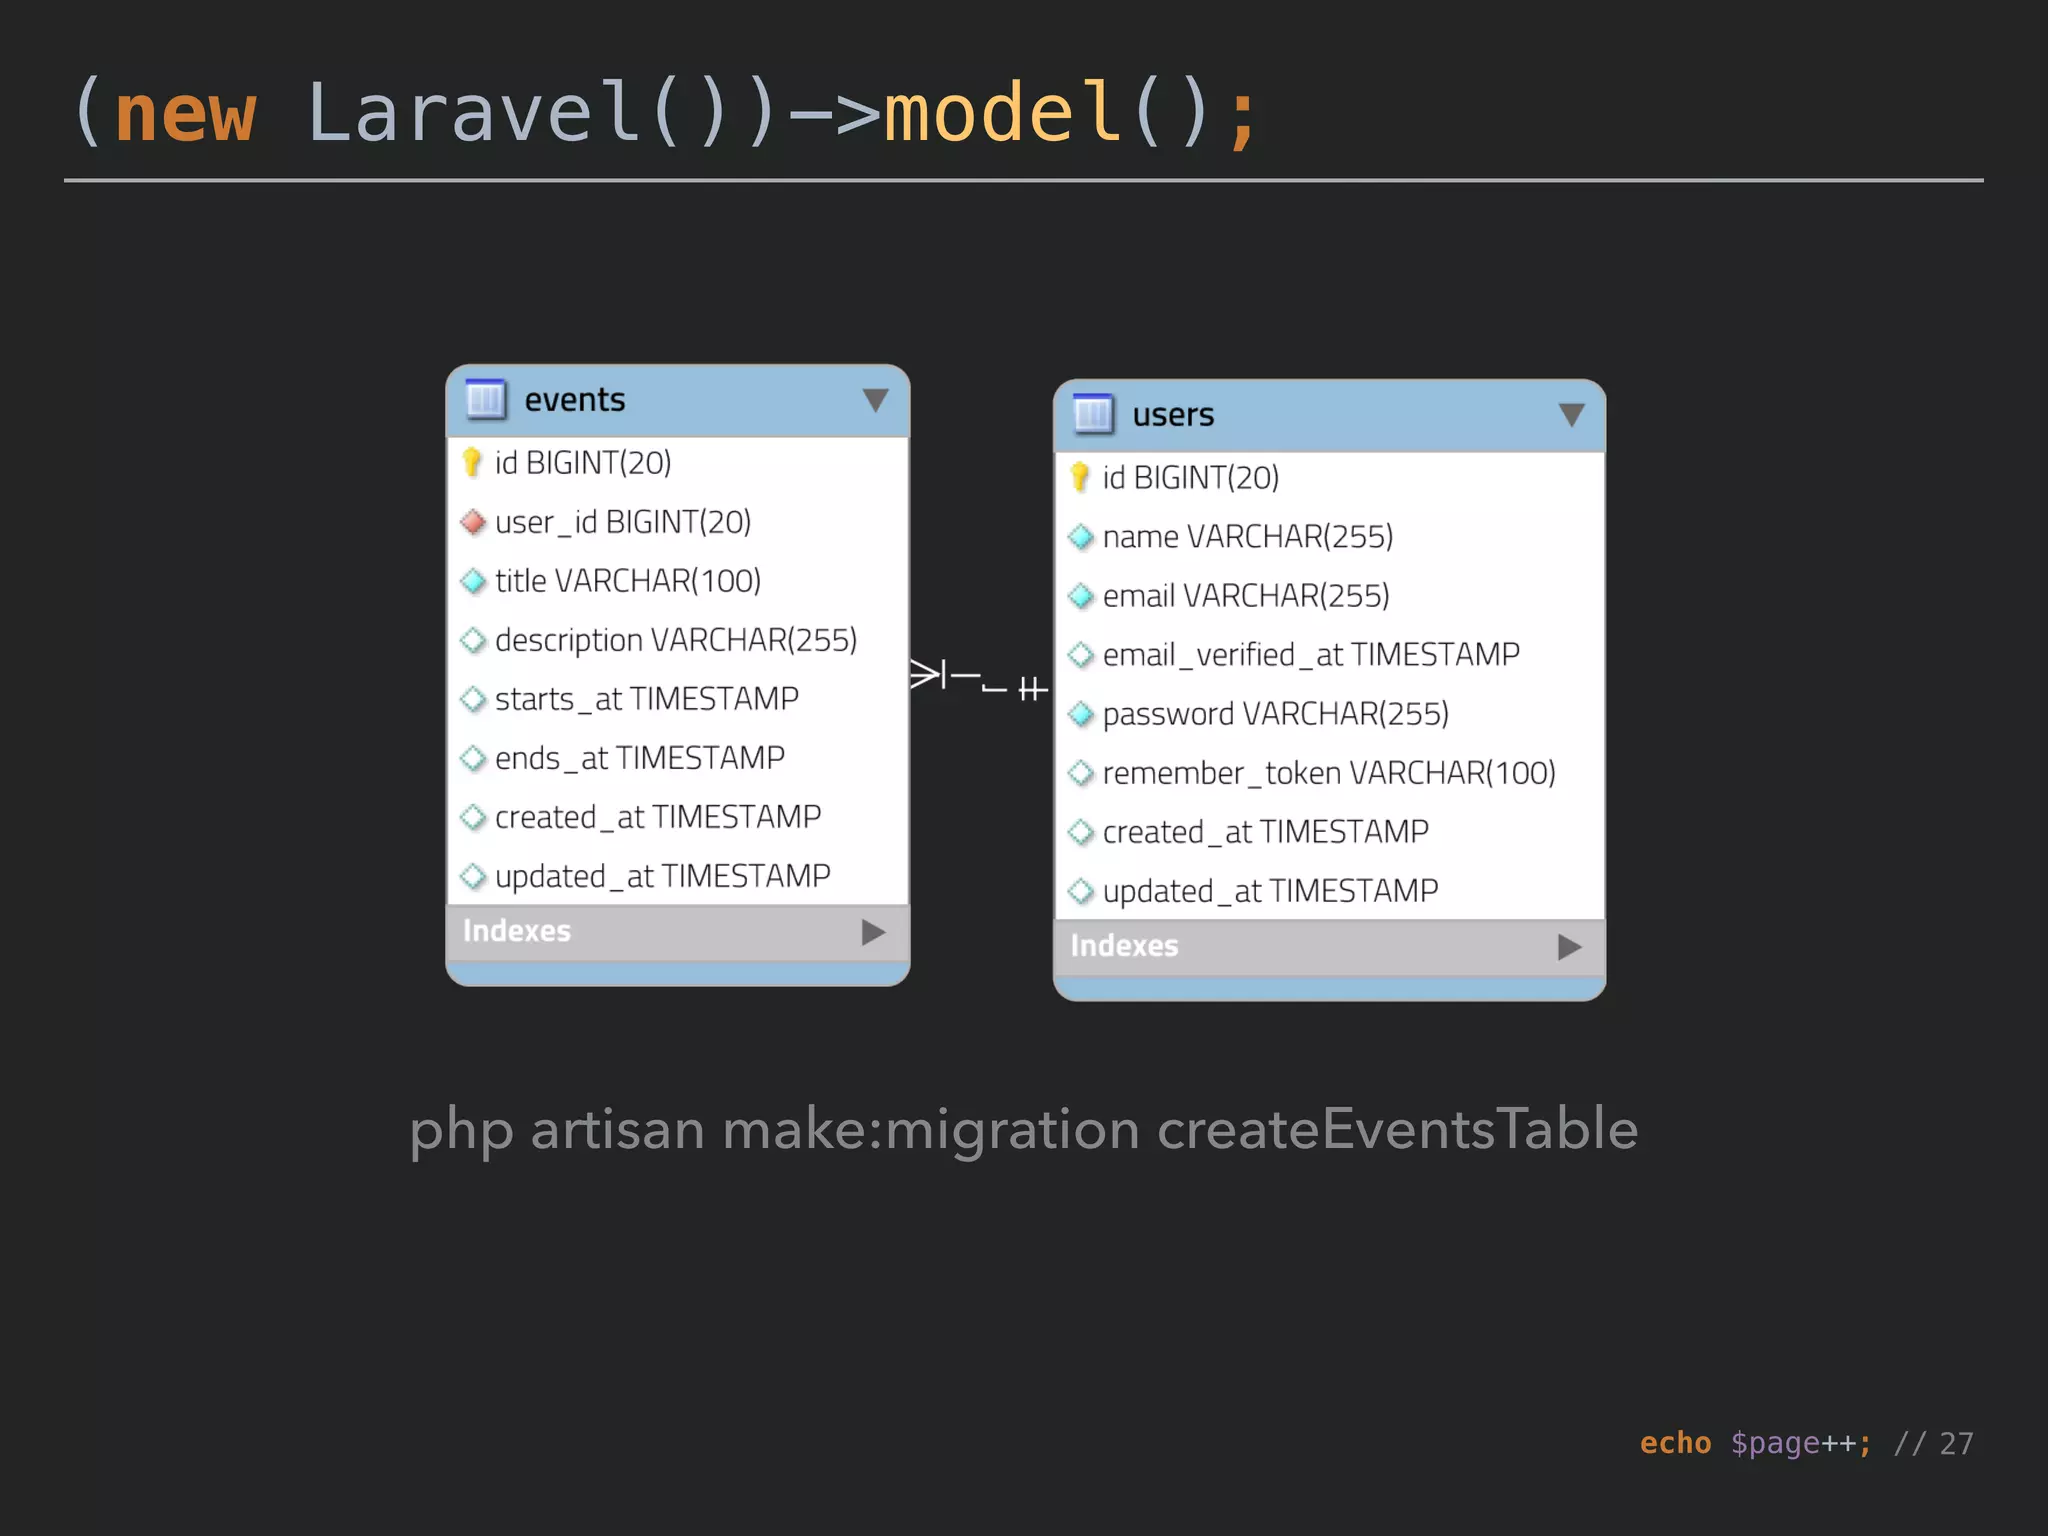2048x1536 pixels.
Task: Click the diamond icon beside remember_token
Action: coord(1081,773)
